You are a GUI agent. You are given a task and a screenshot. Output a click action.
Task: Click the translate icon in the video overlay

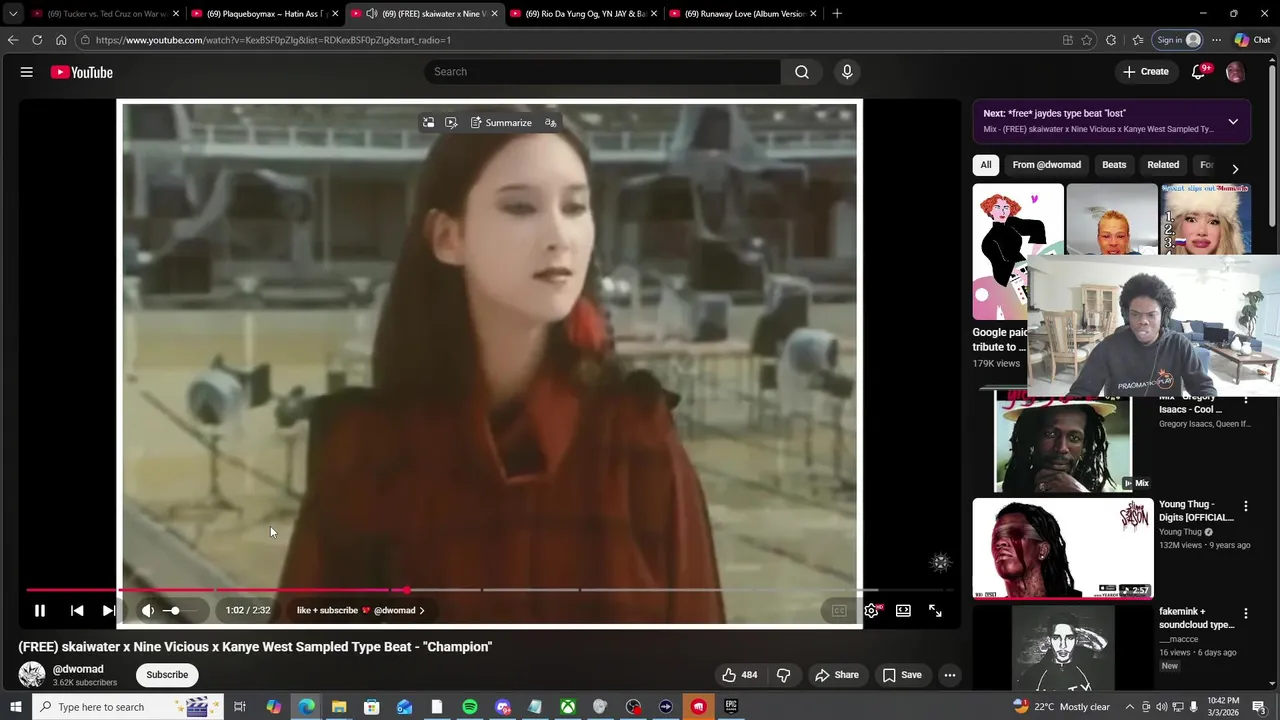[x=551, y=123]
